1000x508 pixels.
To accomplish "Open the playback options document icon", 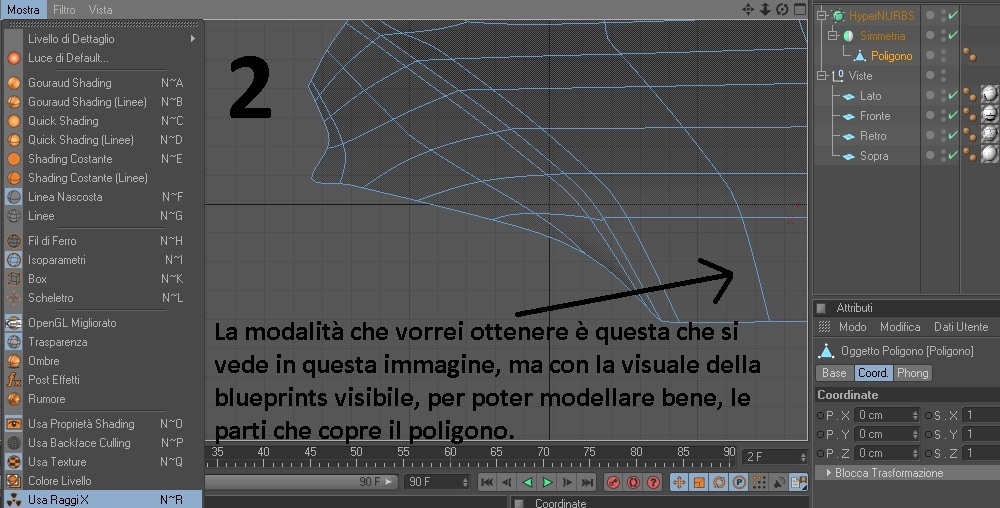I will tap(798, 482).
